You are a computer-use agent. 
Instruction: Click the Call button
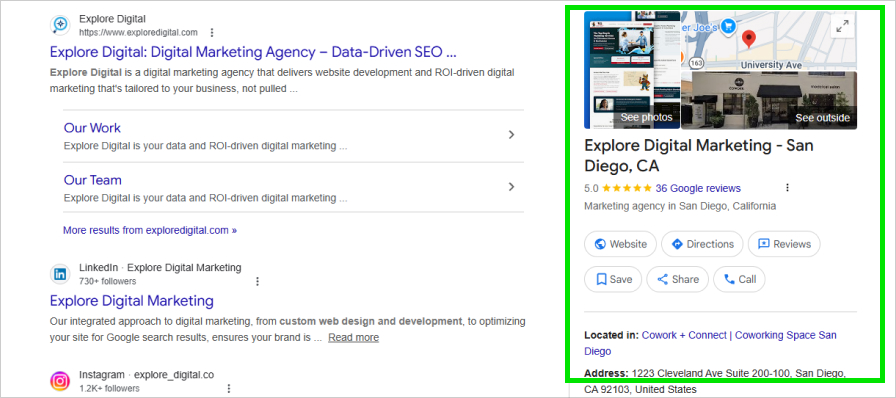pos(739,279)
